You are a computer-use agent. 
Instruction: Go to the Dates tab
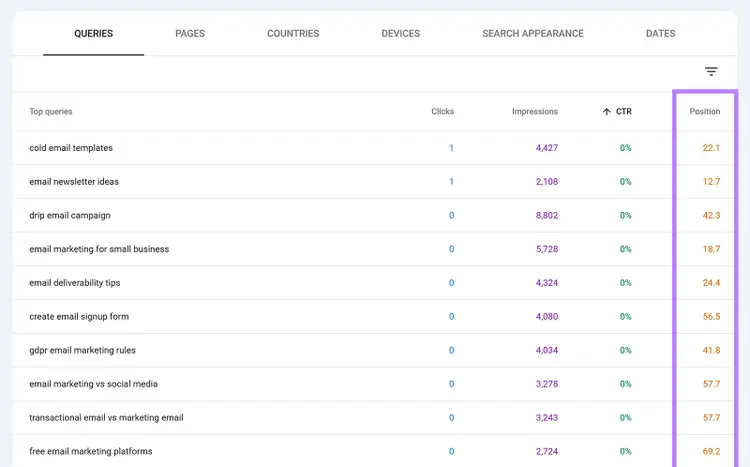click(660, 33)
